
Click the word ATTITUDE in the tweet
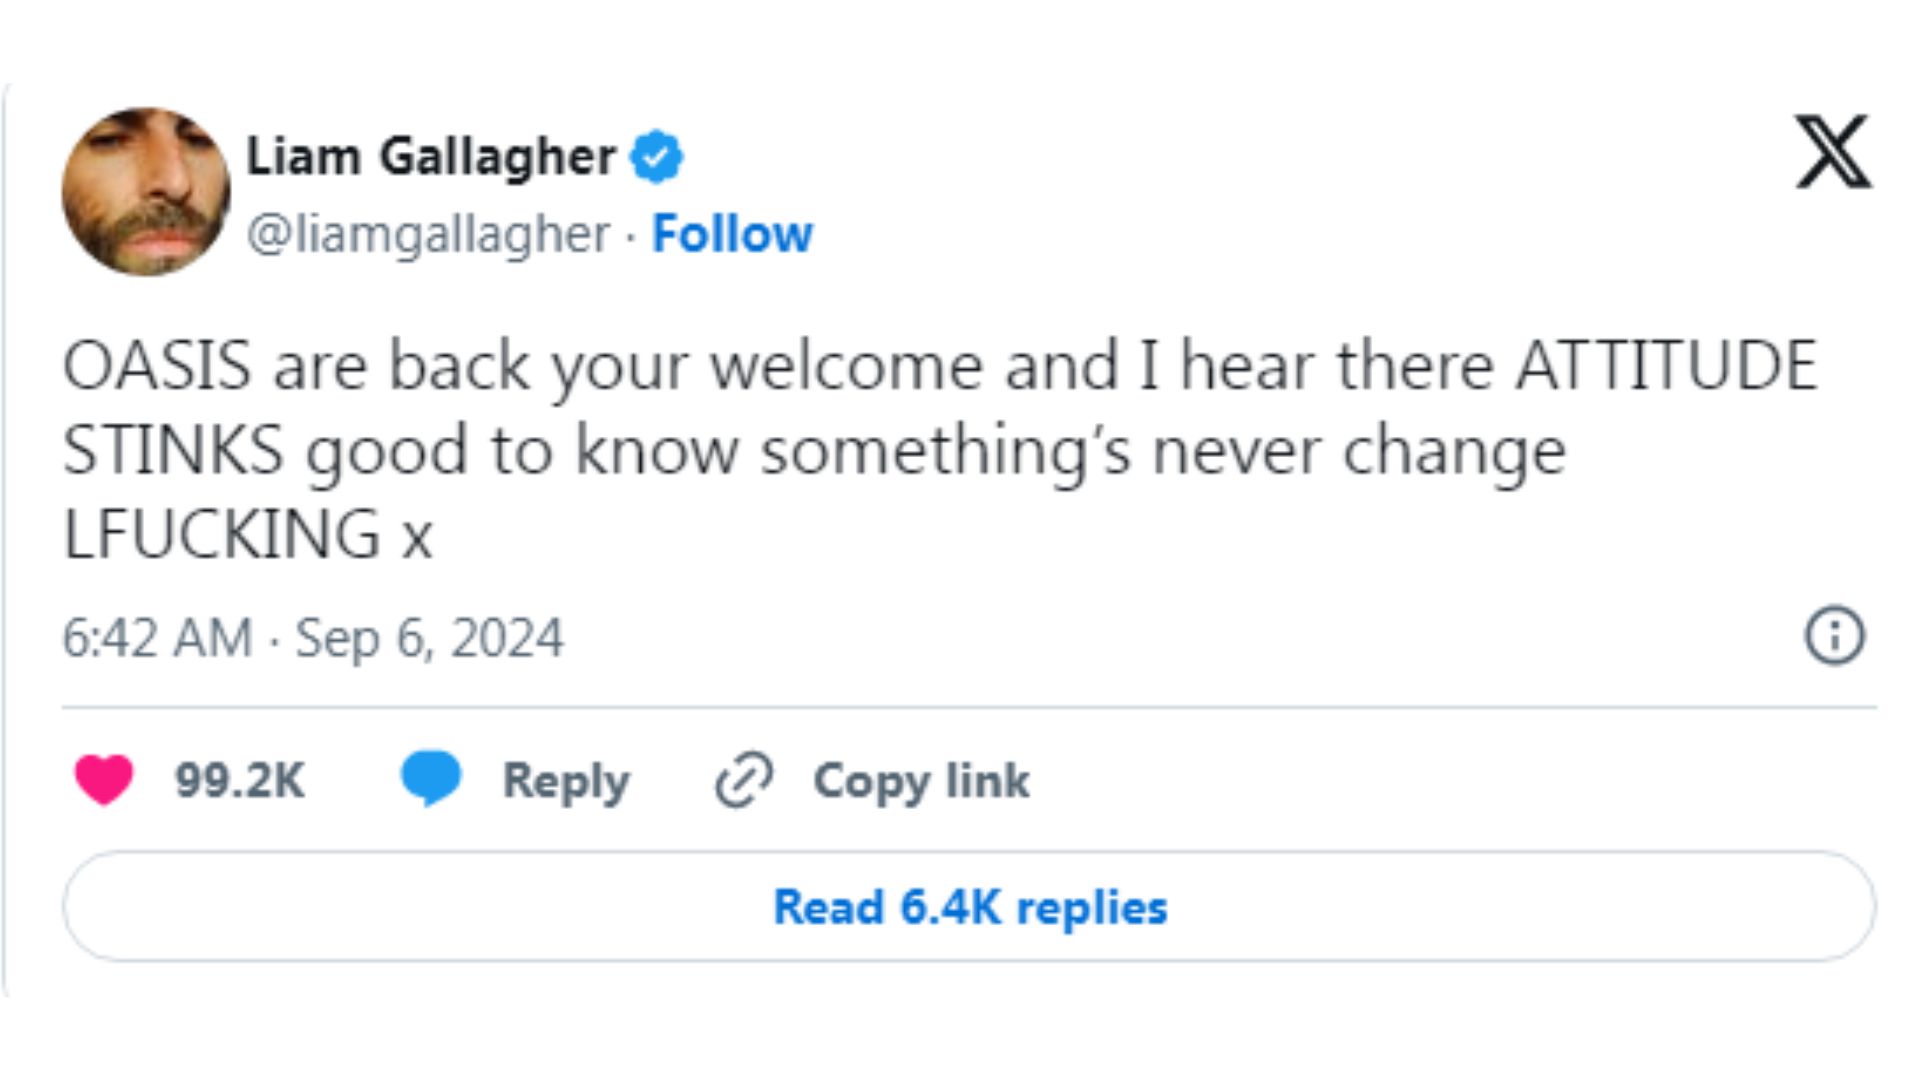pyautogui.click(x=1666, y=366)
